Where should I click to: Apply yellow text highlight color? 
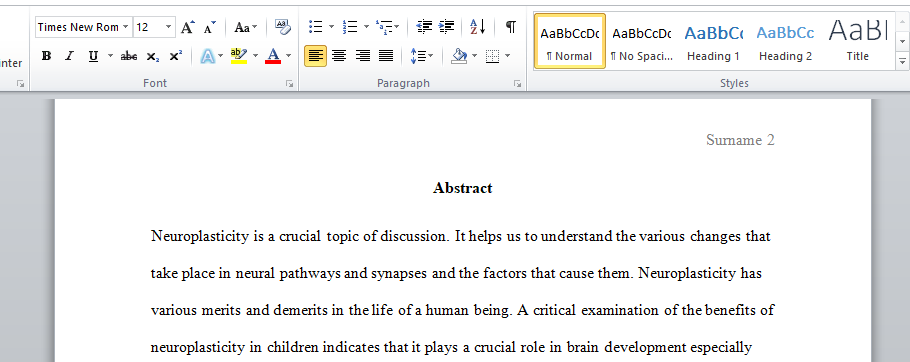239,56
